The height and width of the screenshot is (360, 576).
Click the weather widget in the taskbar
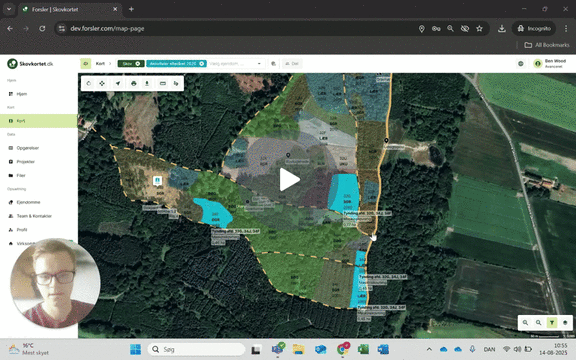[x=29, y=349]
